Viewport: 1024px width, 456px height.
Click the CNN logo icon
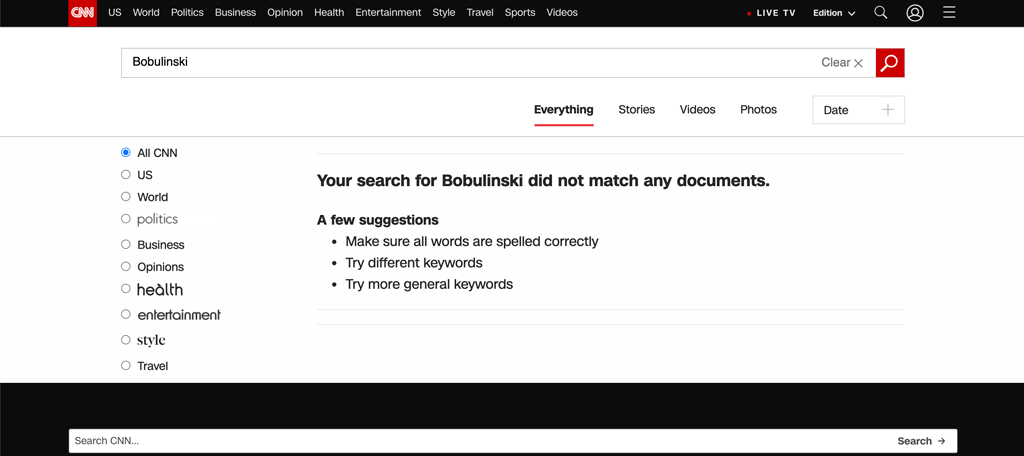(82, 13)
